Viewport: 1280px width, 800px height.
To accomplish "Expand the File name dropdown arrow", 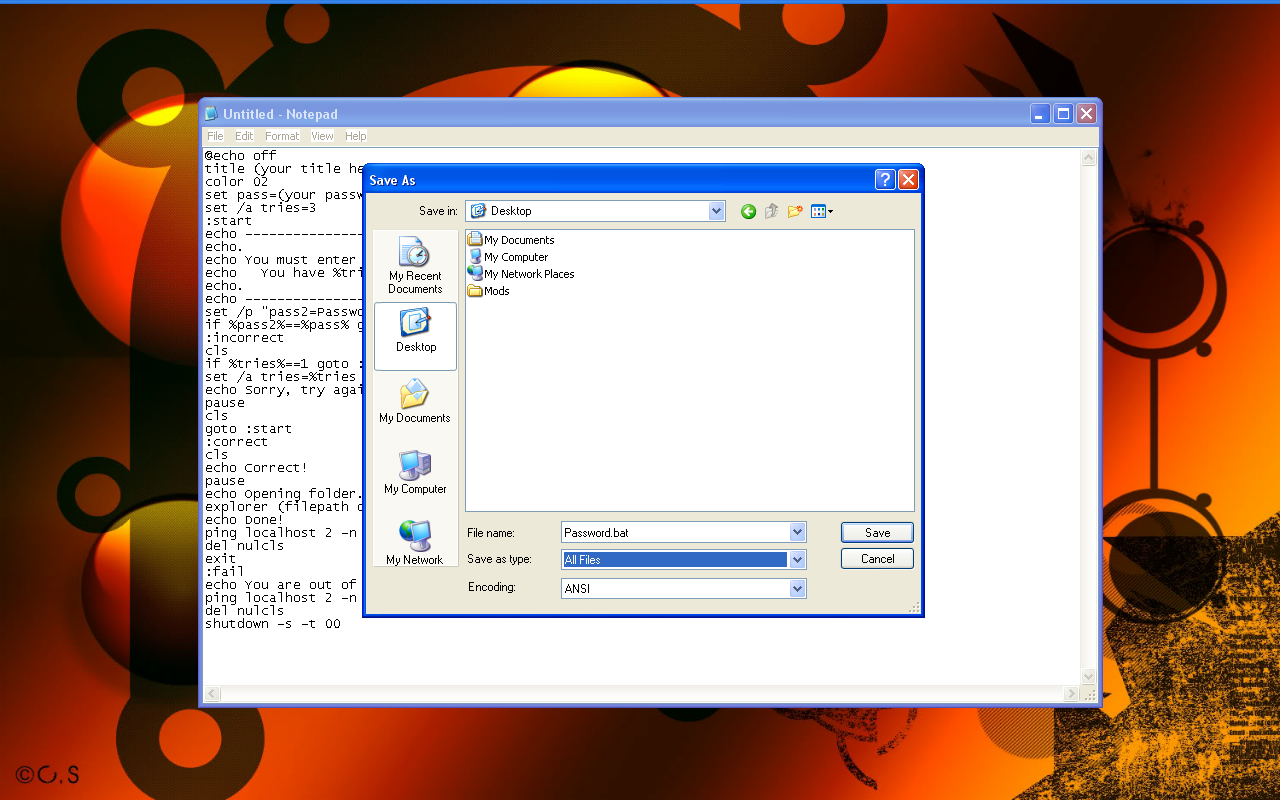I will click(x=797, y=533).
